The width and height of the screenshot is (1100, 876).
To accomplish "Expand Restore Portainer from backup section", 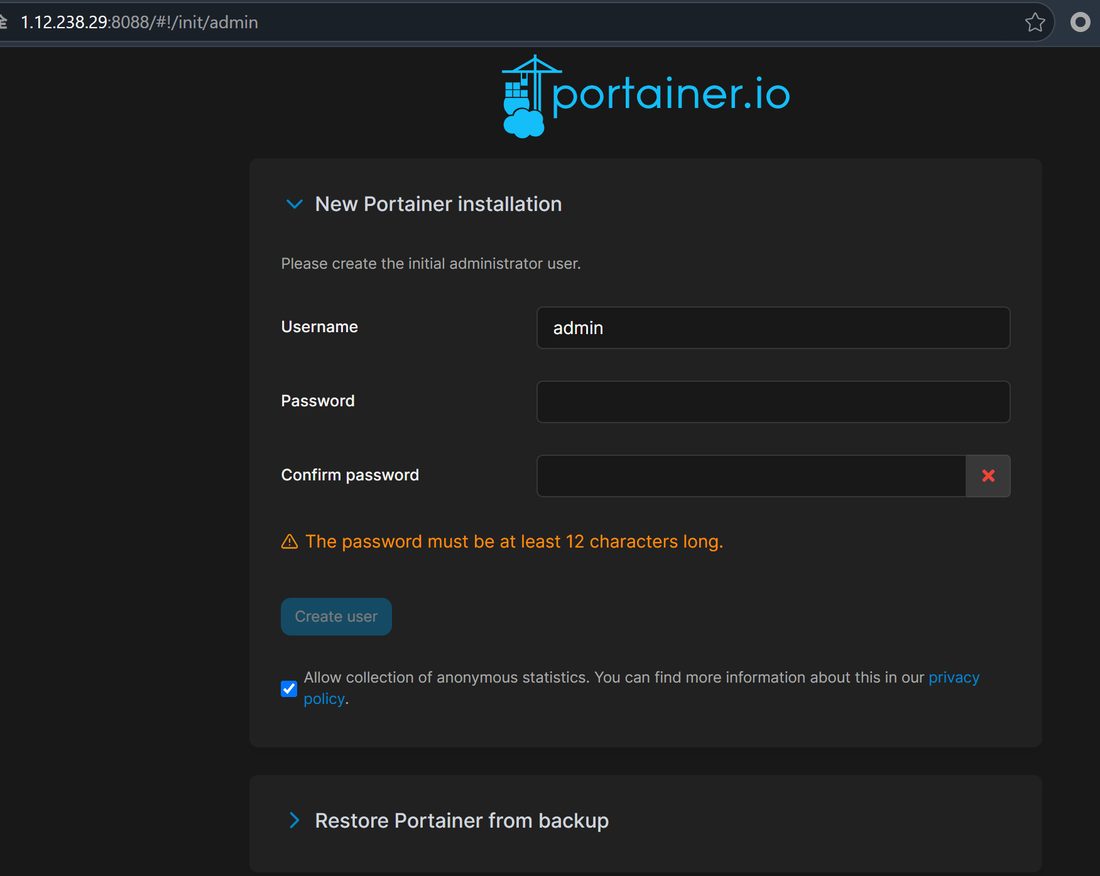I will point(294,820).
